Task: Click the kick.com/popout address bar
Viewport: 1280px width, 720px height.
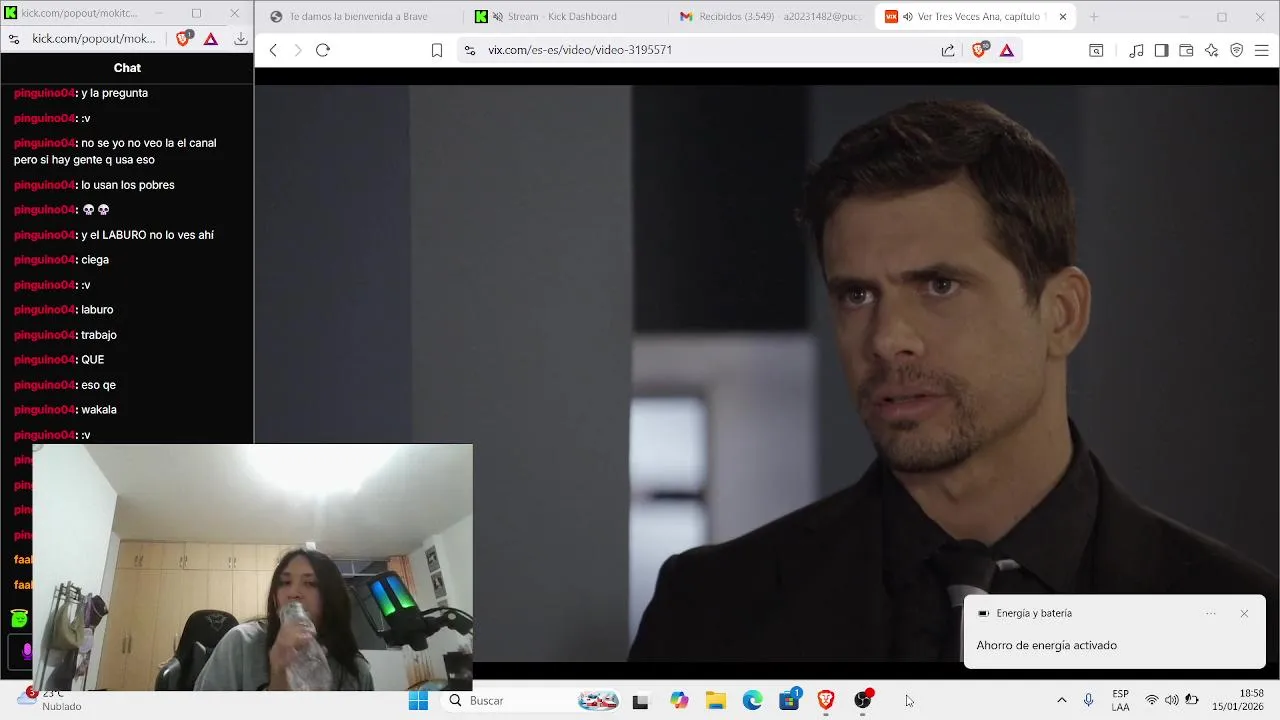Action: coord(94,39)
